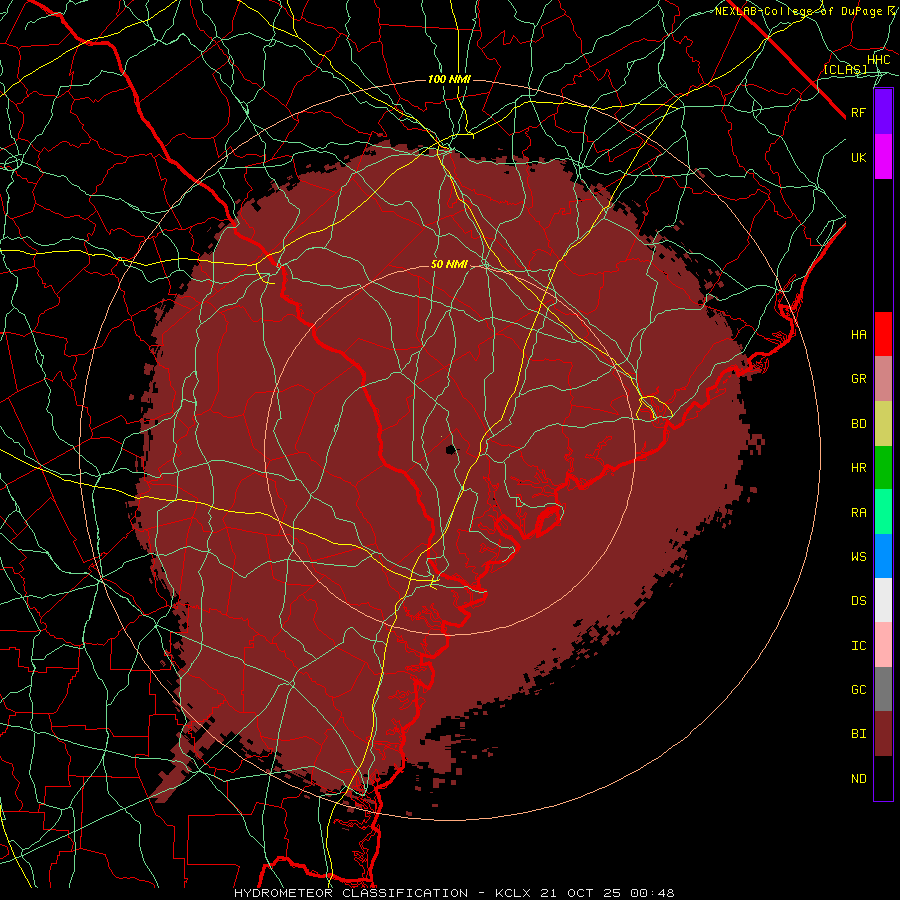Click the Hydrometeor Classification title text
Image resolution: width=900 pixels, height=900 pixels.
tap(351, 893)
